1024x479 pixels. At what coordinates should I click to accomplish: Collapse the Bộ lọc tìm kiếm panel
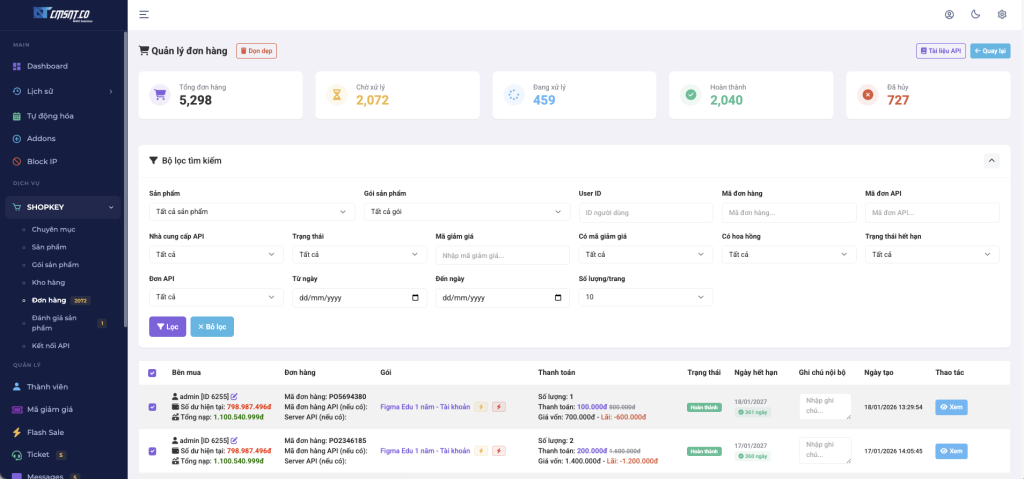(x=991, y=160)
